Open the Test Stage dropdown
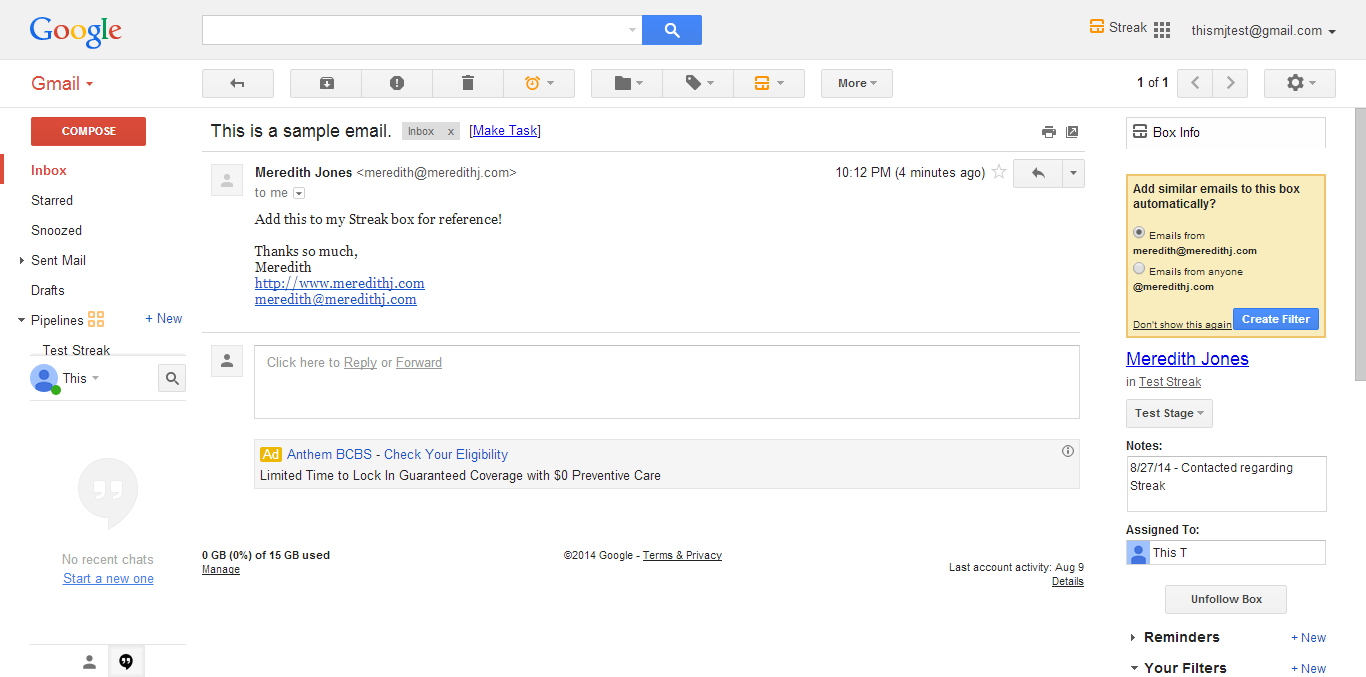Screen dimensions: 1366x677 pyautogui.click(x=1169, y=413)
